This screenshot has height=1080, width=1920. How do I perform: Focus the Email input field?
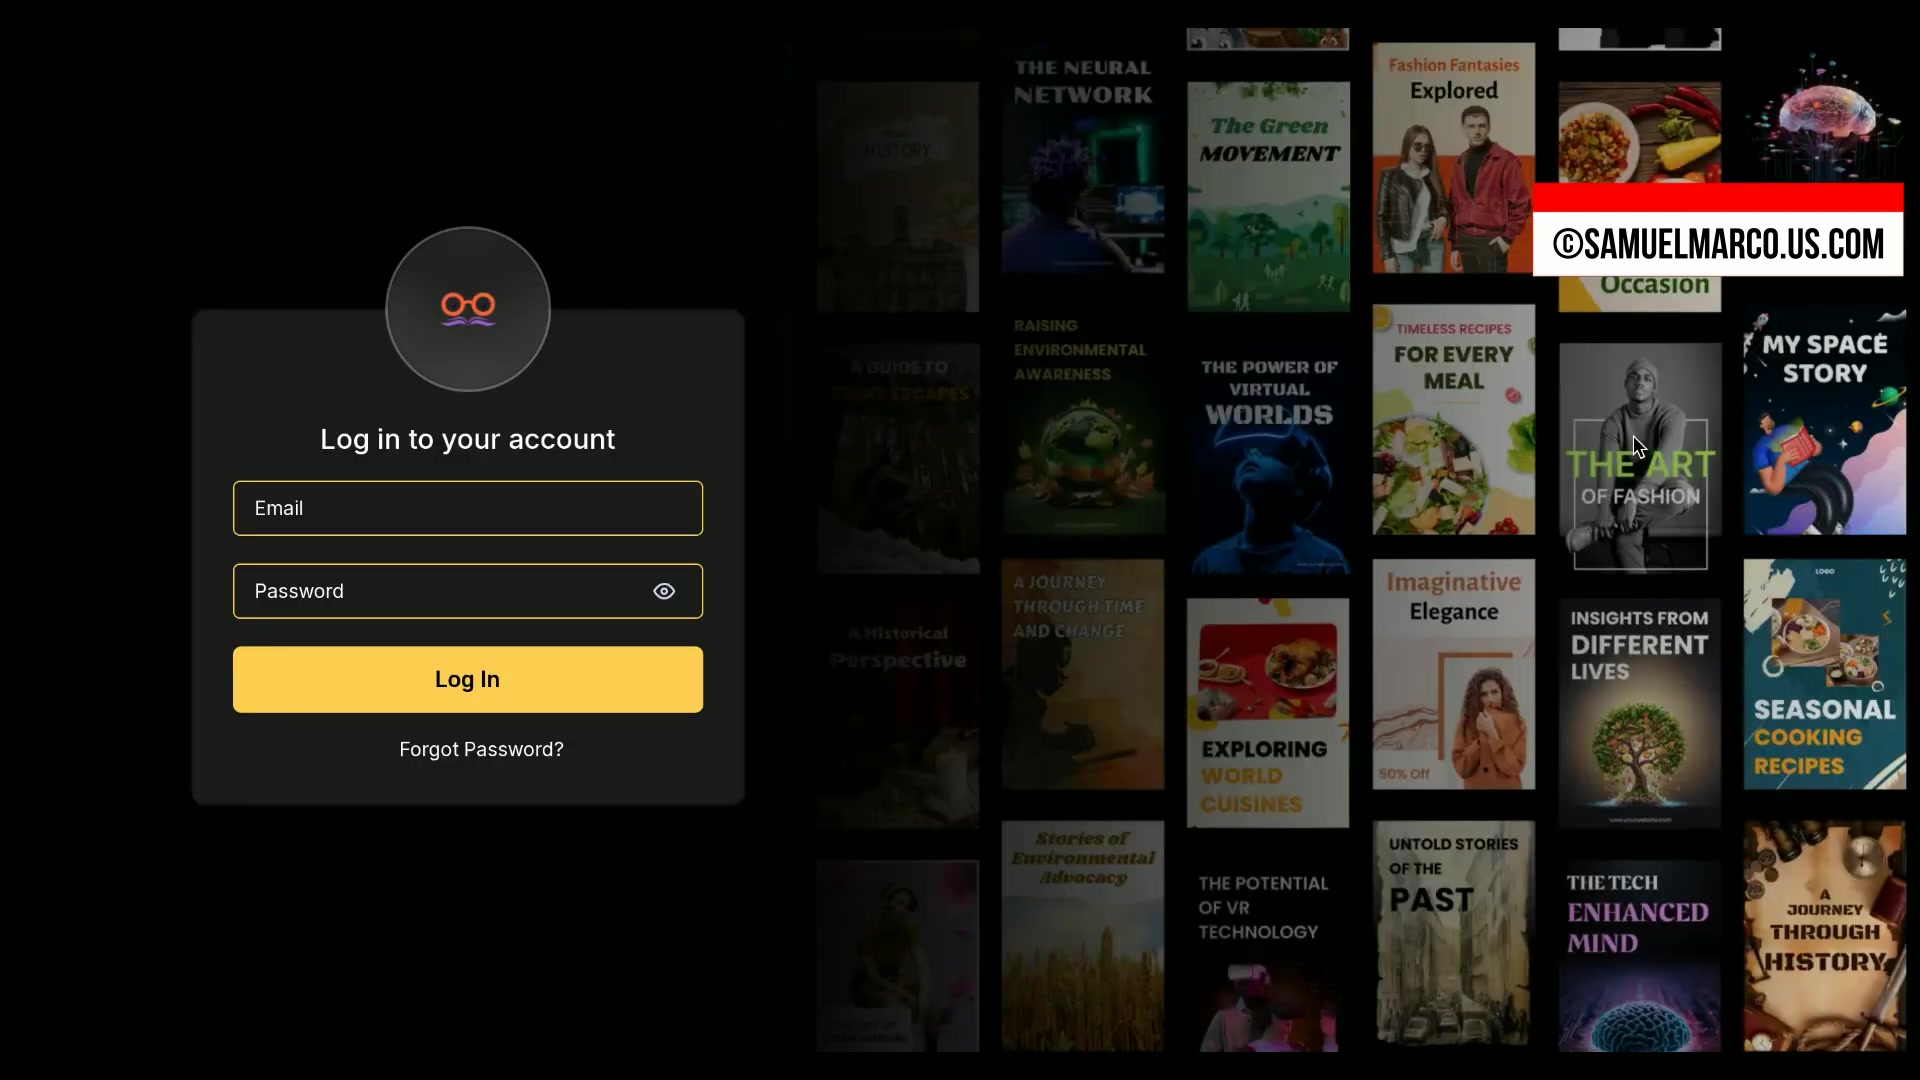pos(468,508)
